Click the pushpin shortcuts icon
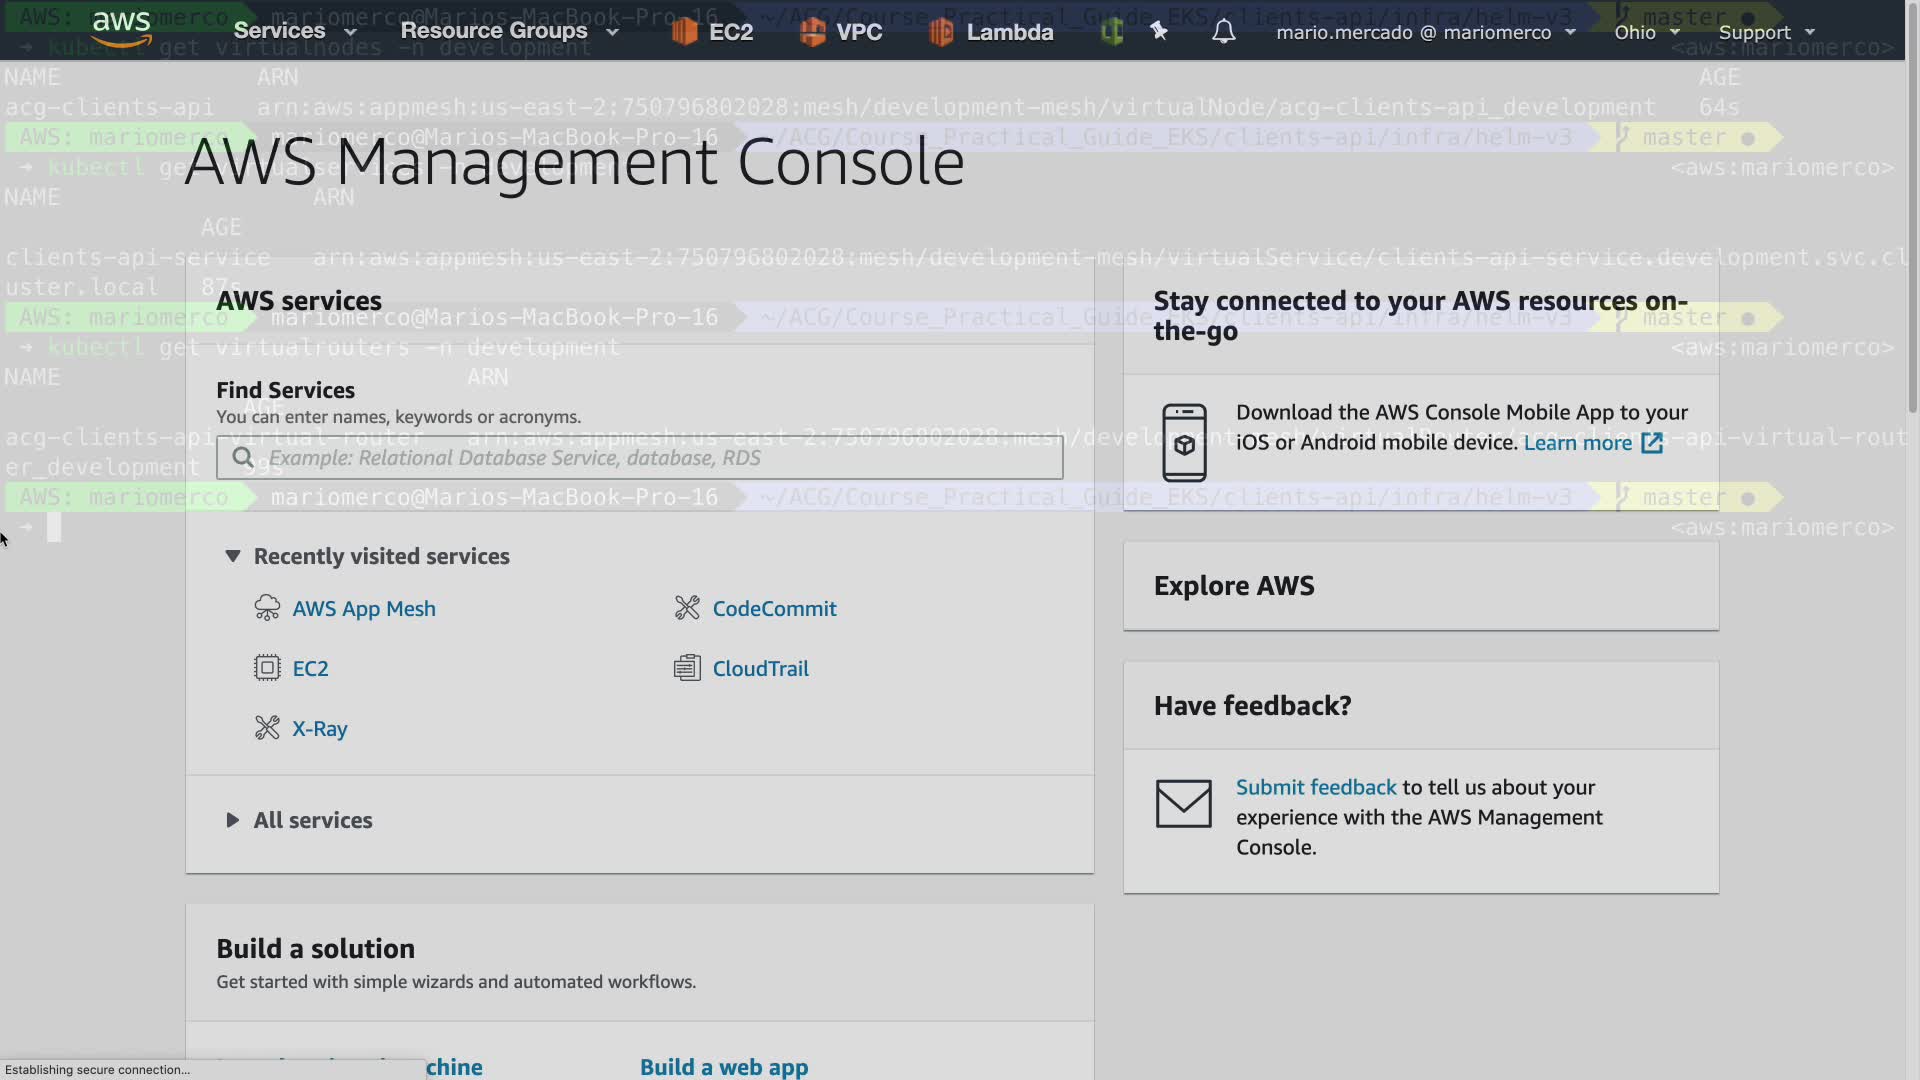Screen dimensions: 1920x1080 pos(1159,32)
